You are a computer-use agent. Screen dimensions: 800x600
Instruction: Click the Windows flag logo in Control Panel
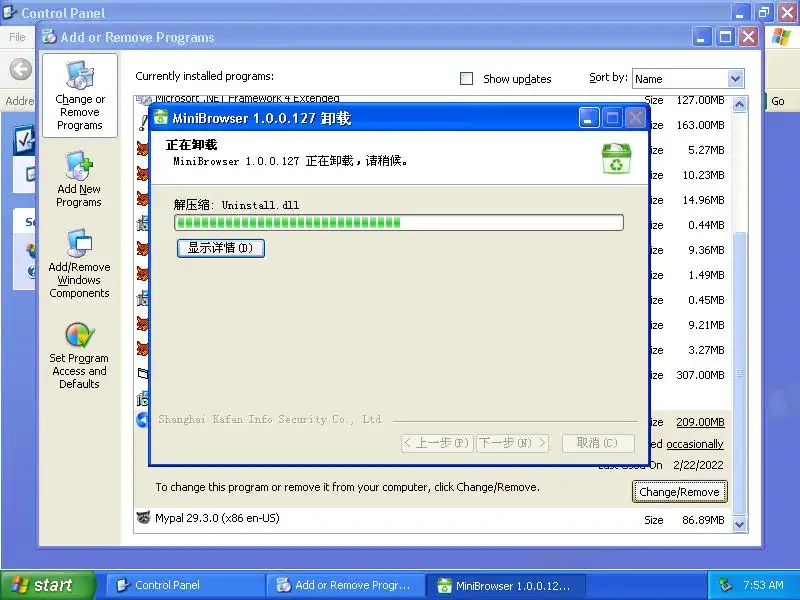click(781, 37)
